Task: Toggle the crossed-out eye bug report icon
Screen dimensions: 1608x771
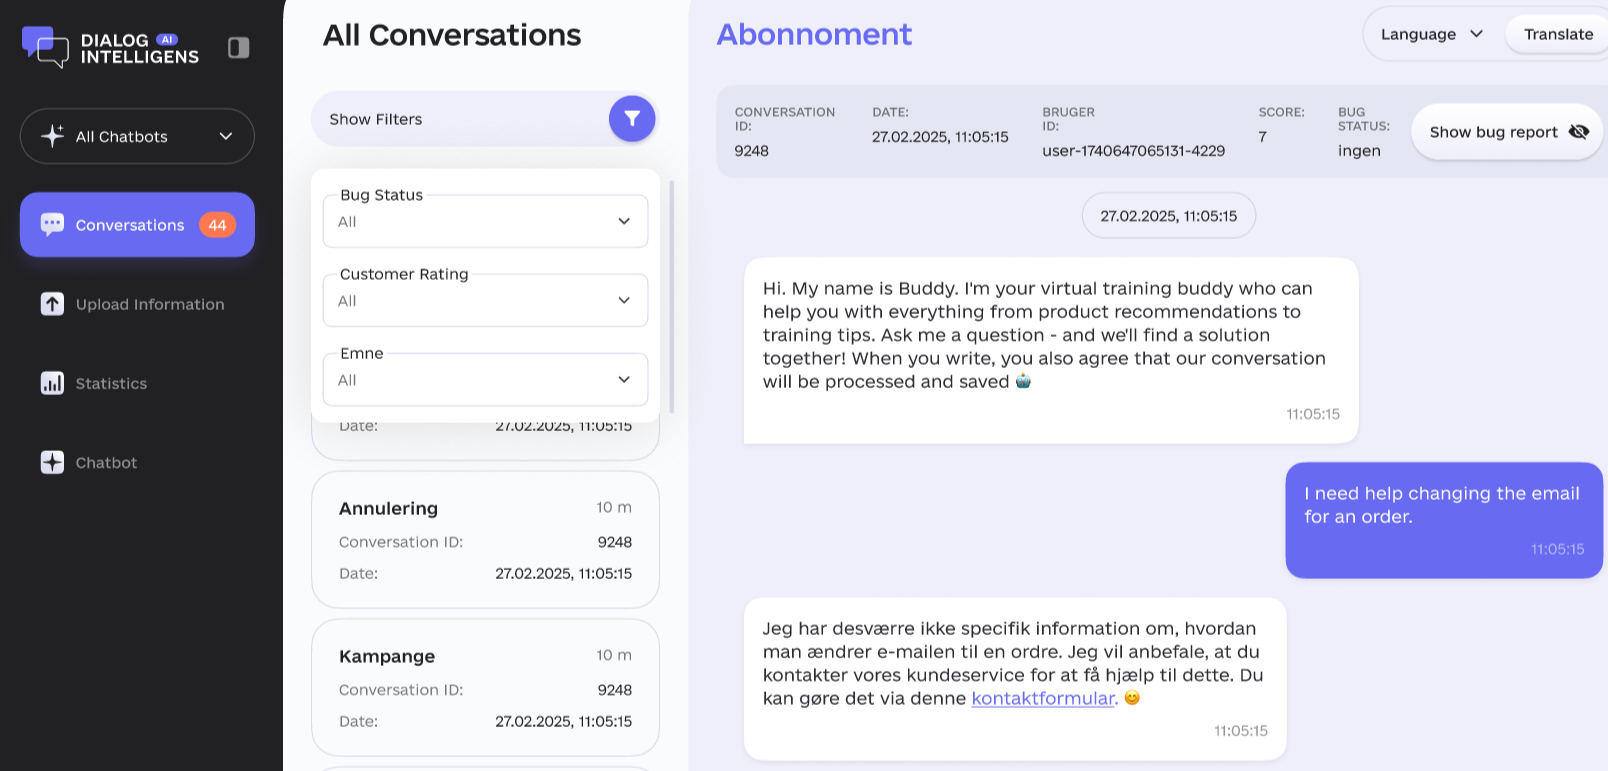Action: click(1579, 132)
